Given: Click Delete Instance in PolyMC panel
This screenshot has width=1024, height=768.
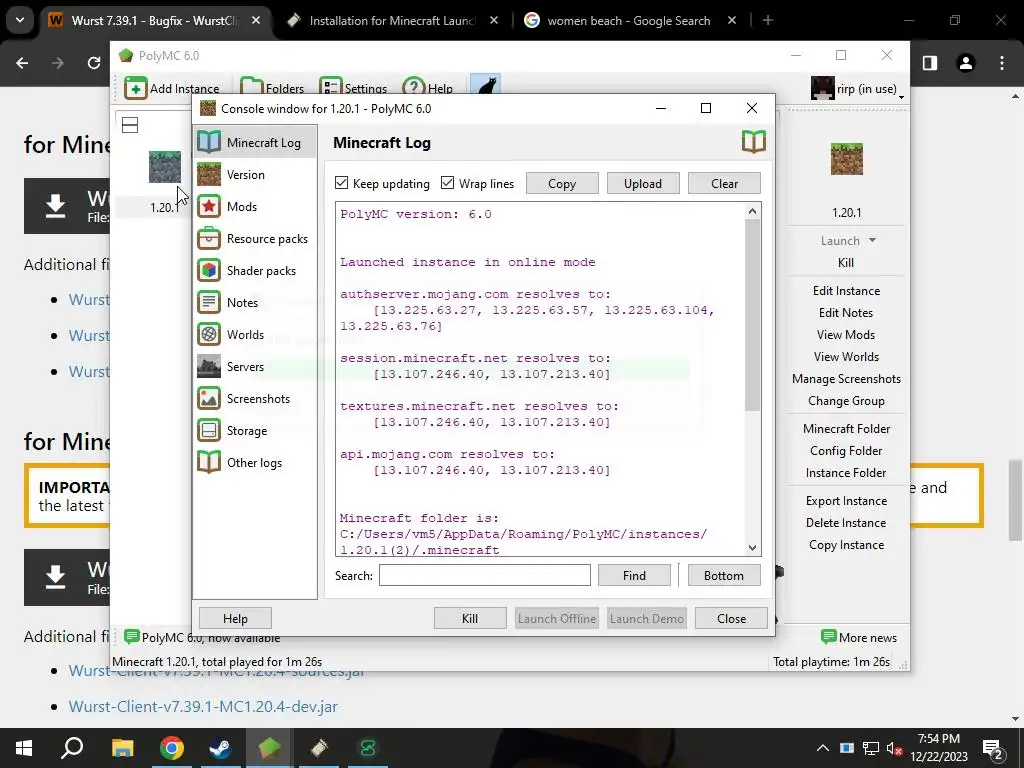Looking at the screenshot, I should pos(846,522).
